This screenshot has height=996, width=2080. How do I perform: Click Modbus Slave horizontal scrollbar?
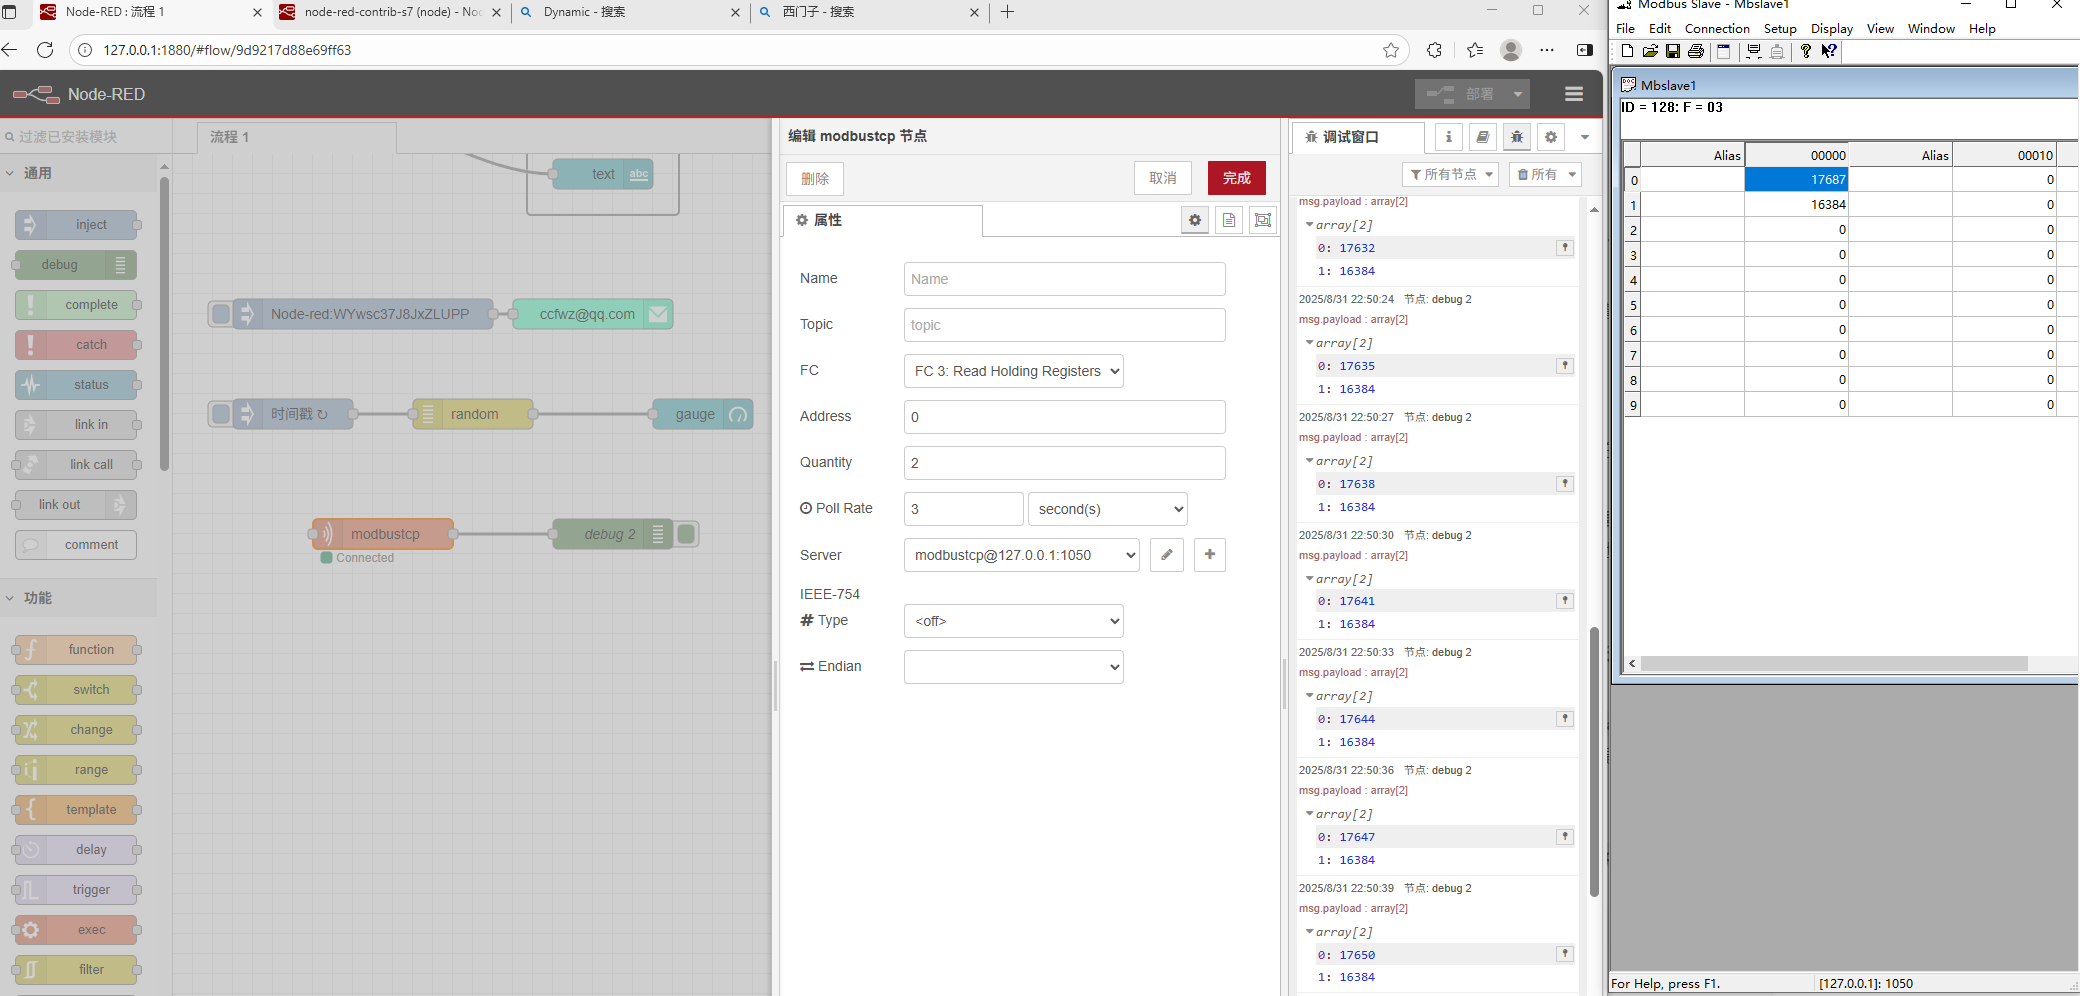pyautogui.click(x=1834, y=664)
